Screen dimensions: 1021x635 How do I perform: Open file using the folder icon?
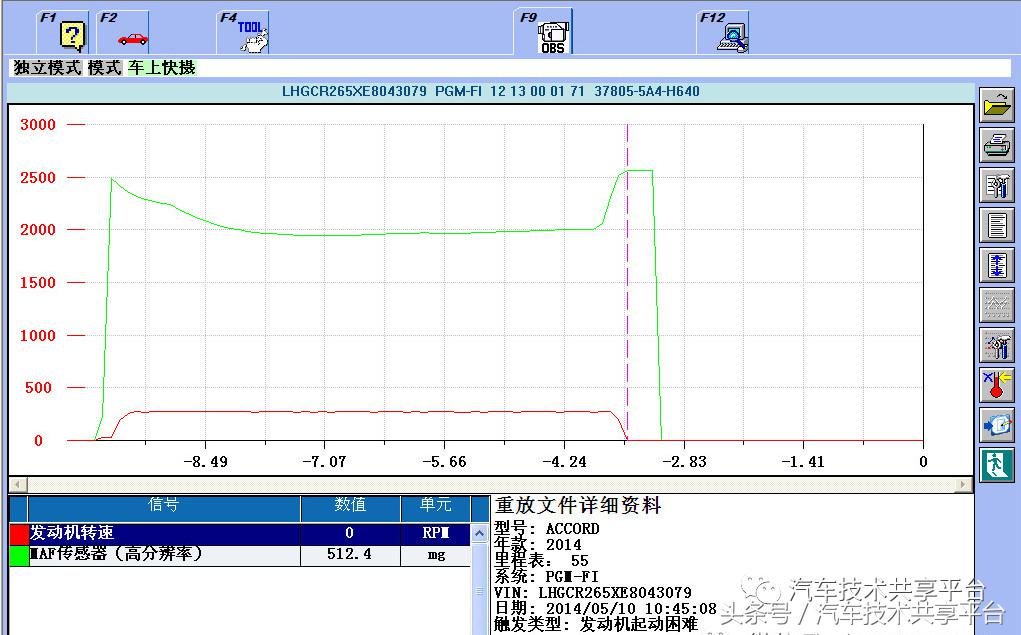[997, 105]
